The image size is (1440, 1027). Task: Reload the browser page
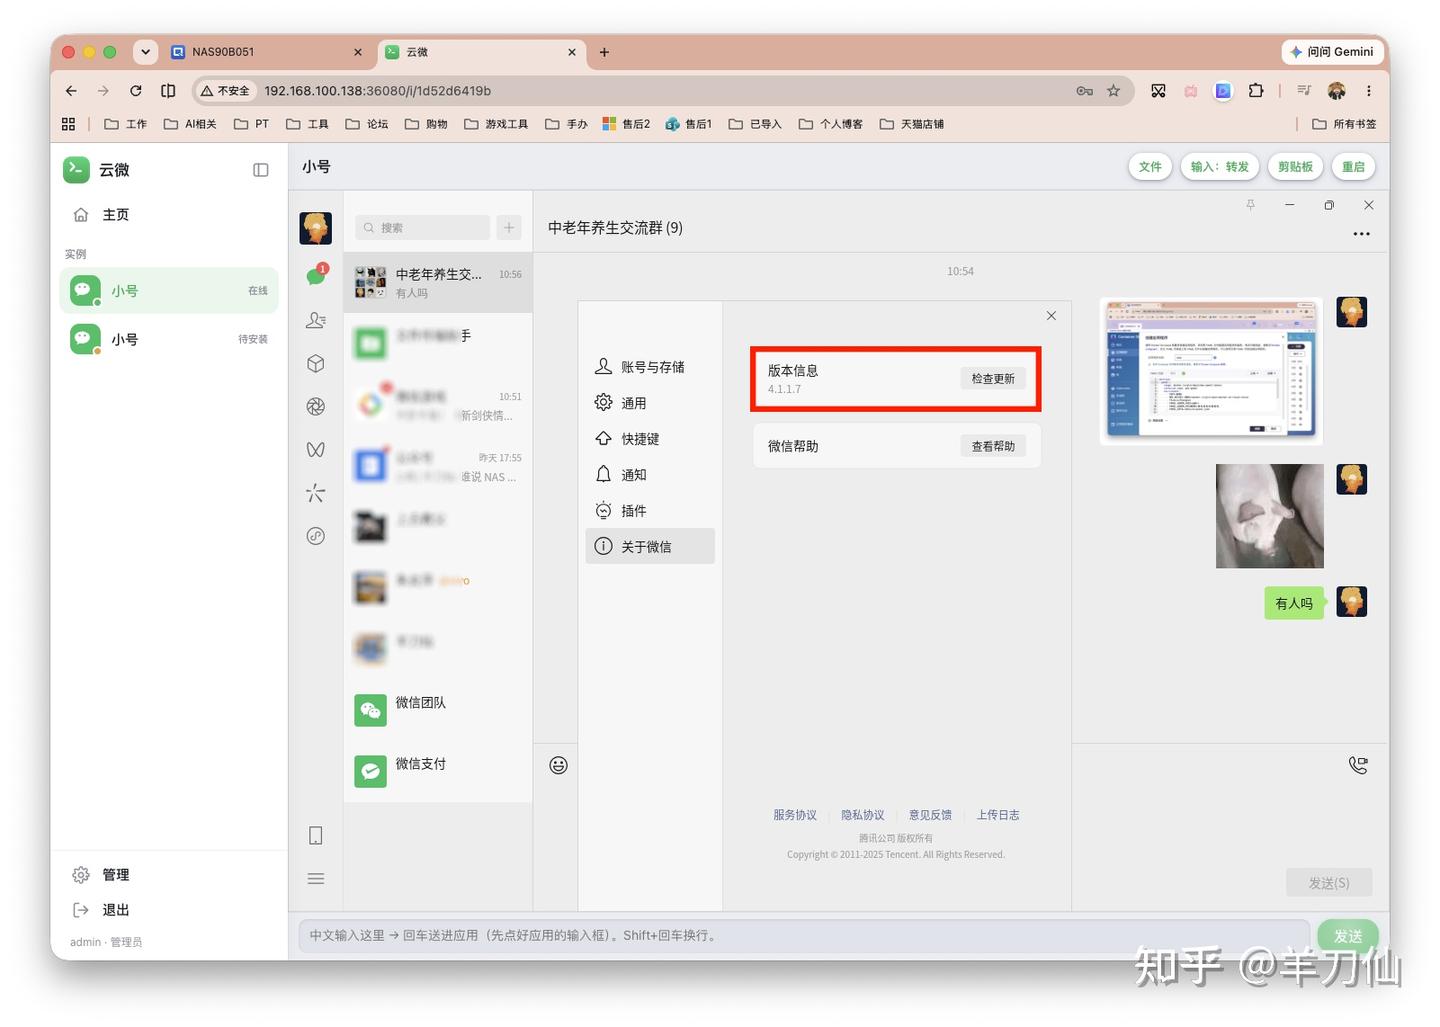tap(136, 91)
